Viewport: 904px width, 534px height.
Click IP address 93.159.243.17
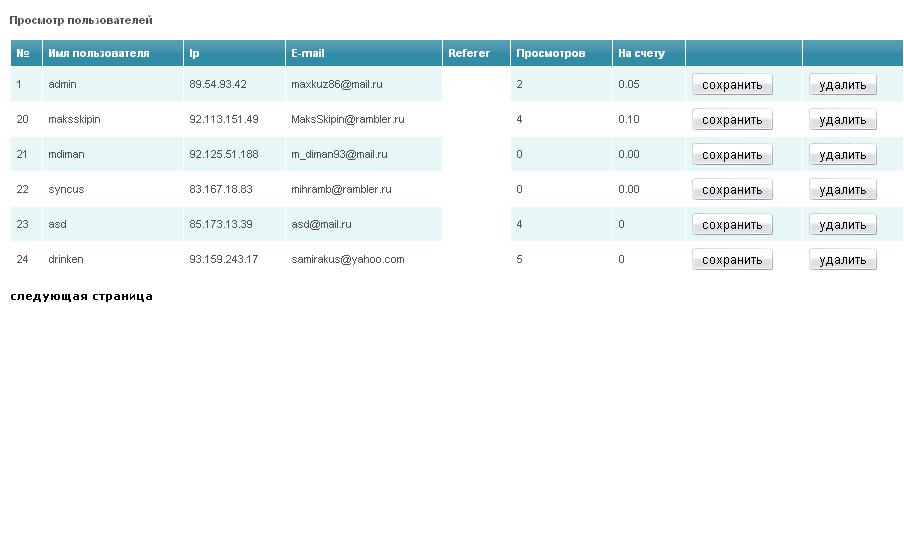point(224,259)
